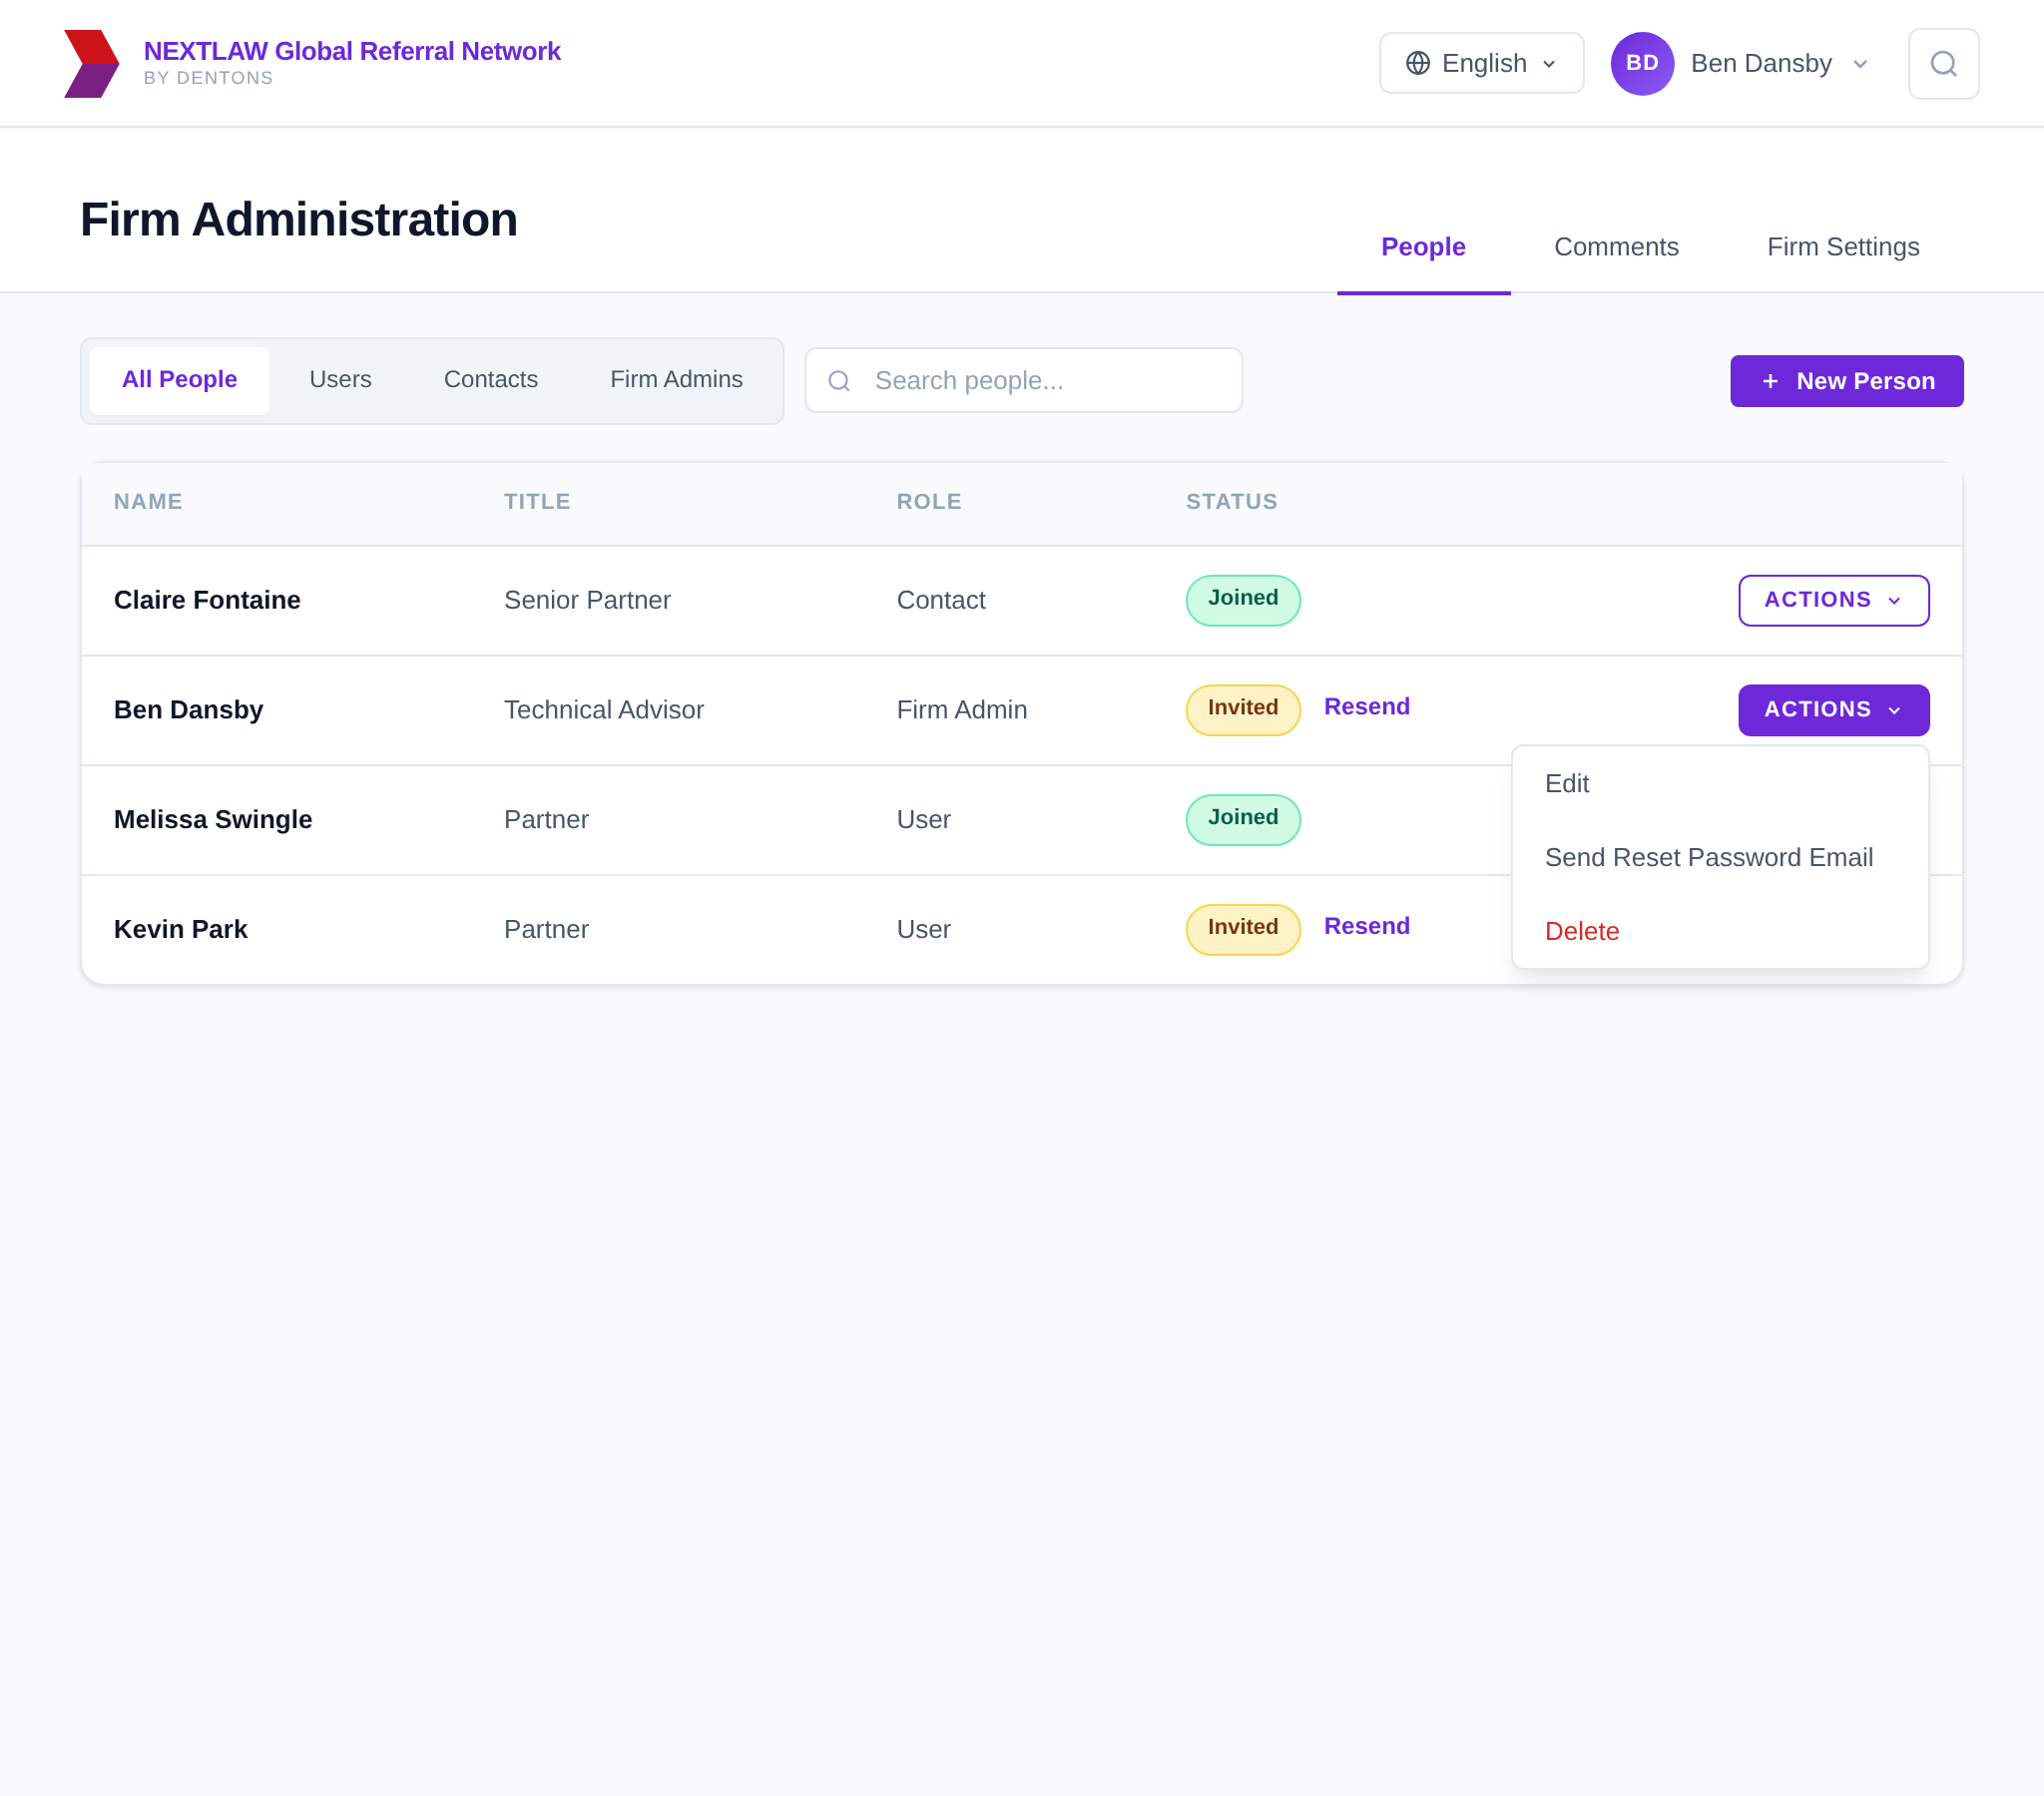Click the NEXTLAW Dentons logo
This screenshot has width=2044, height=1796.
(92, 62)
